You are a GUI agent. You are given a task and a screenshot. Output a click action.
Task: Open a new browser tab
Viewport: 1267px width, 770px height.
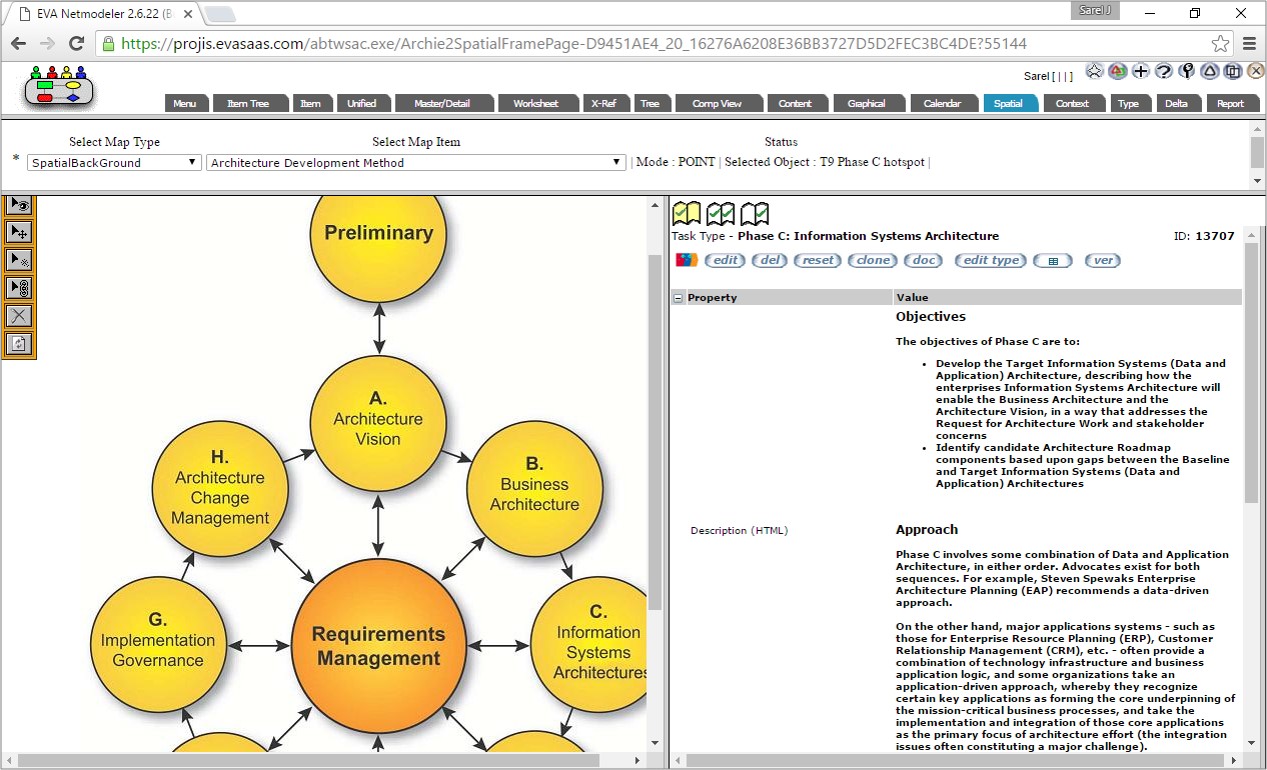point(220,14)
